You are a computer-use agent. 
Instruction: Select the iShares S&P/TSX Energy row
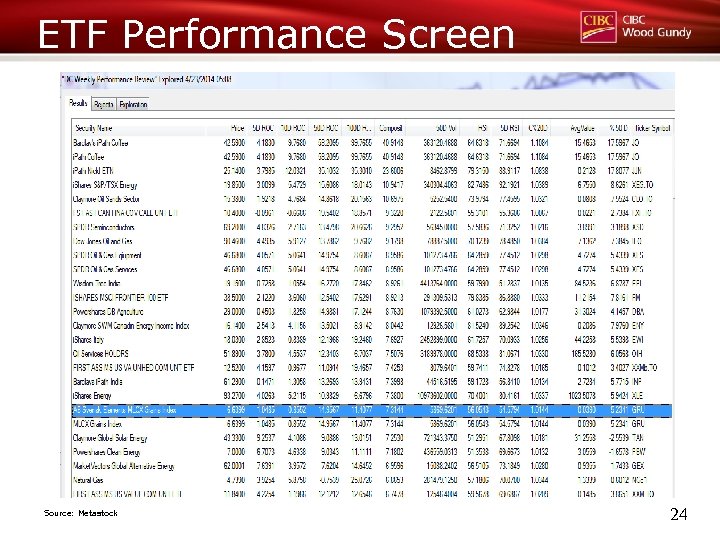pos(372,185)
